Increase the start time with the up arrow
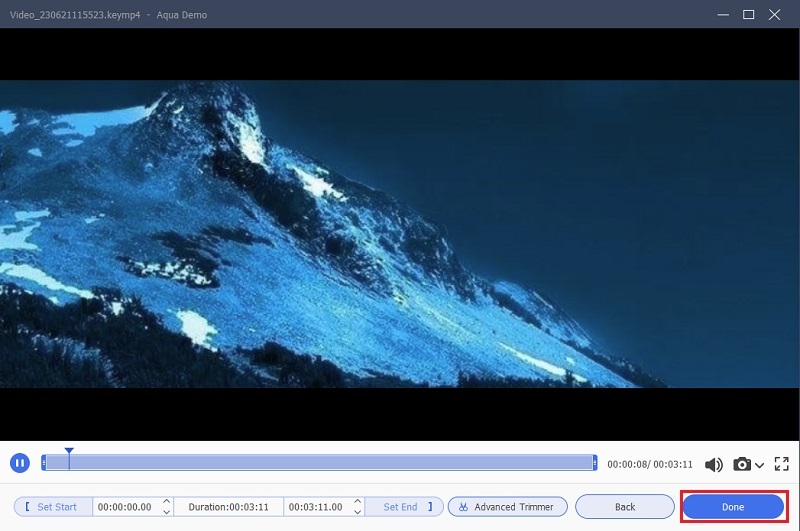 coord(166,502)
